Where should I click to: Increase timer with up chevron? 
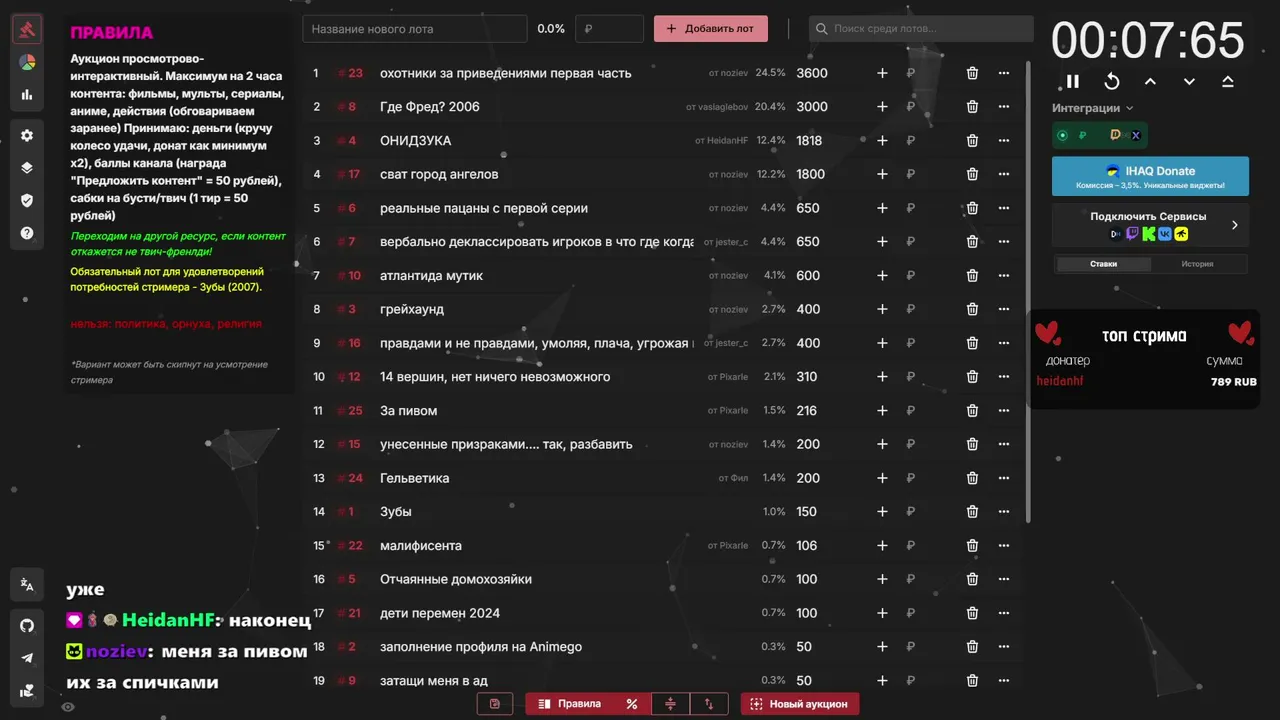pyautogui.click(x=1150, y=82)
